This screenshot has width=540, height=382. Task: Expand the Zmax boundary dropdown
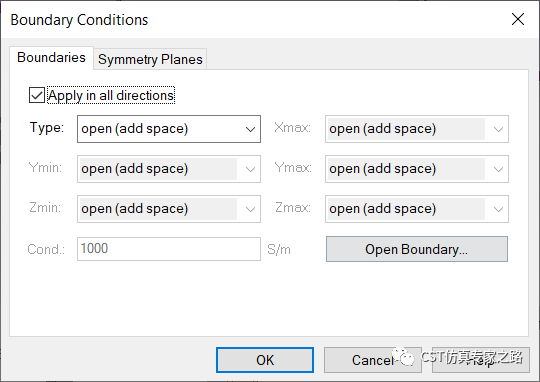(x=417, y=209)
